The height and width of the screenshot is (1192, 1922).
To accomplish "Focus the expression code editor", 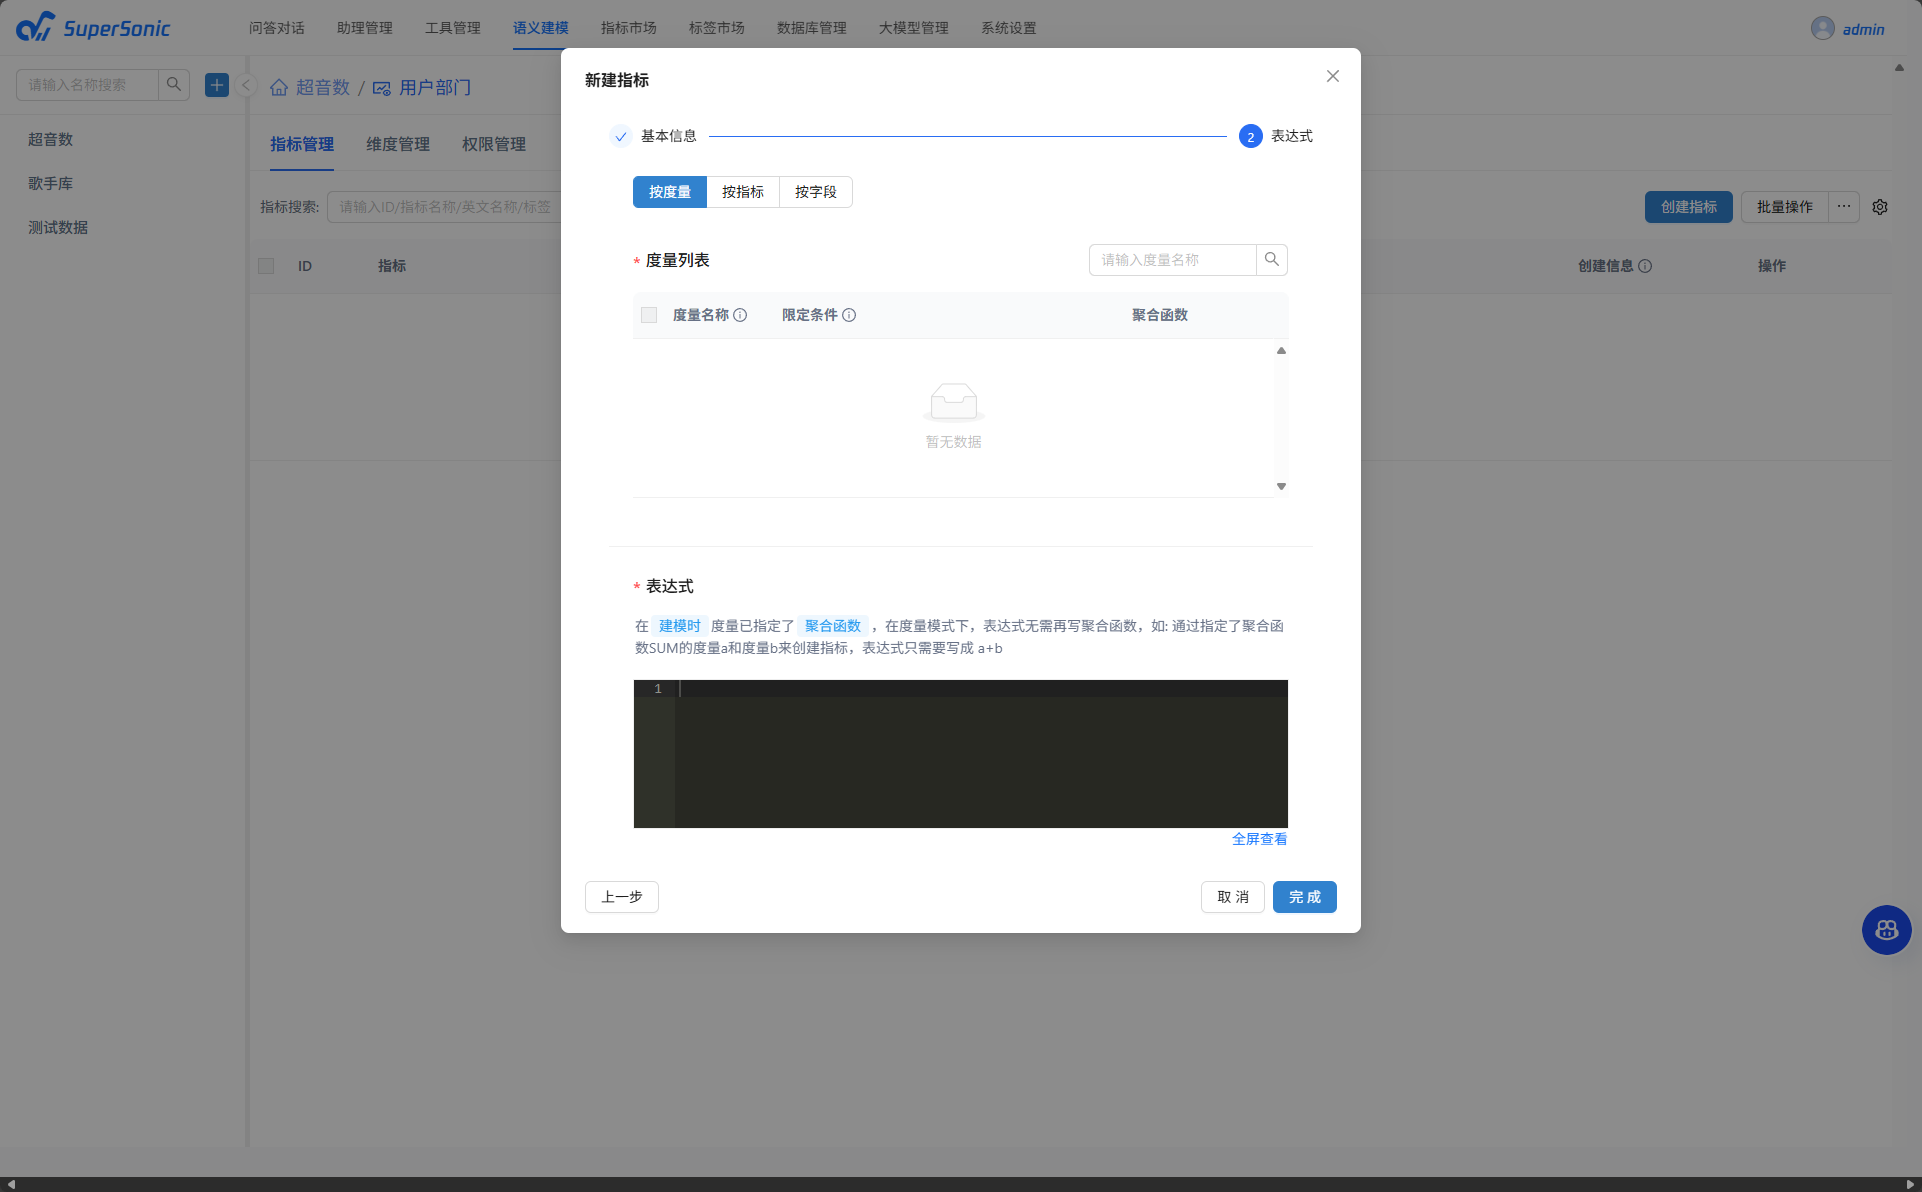I will pos(961,754).
